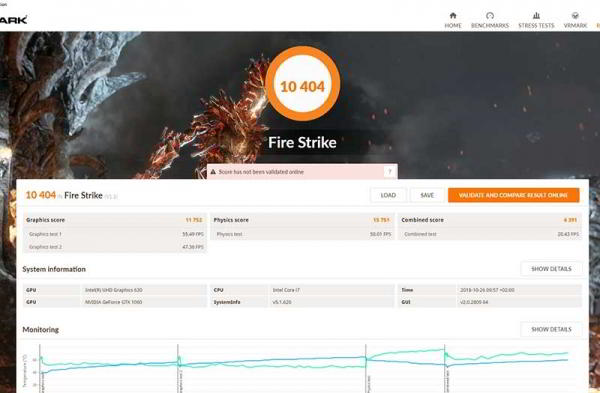
Task: Click the Time value 2018-10-26
Action: pos(487,290)
